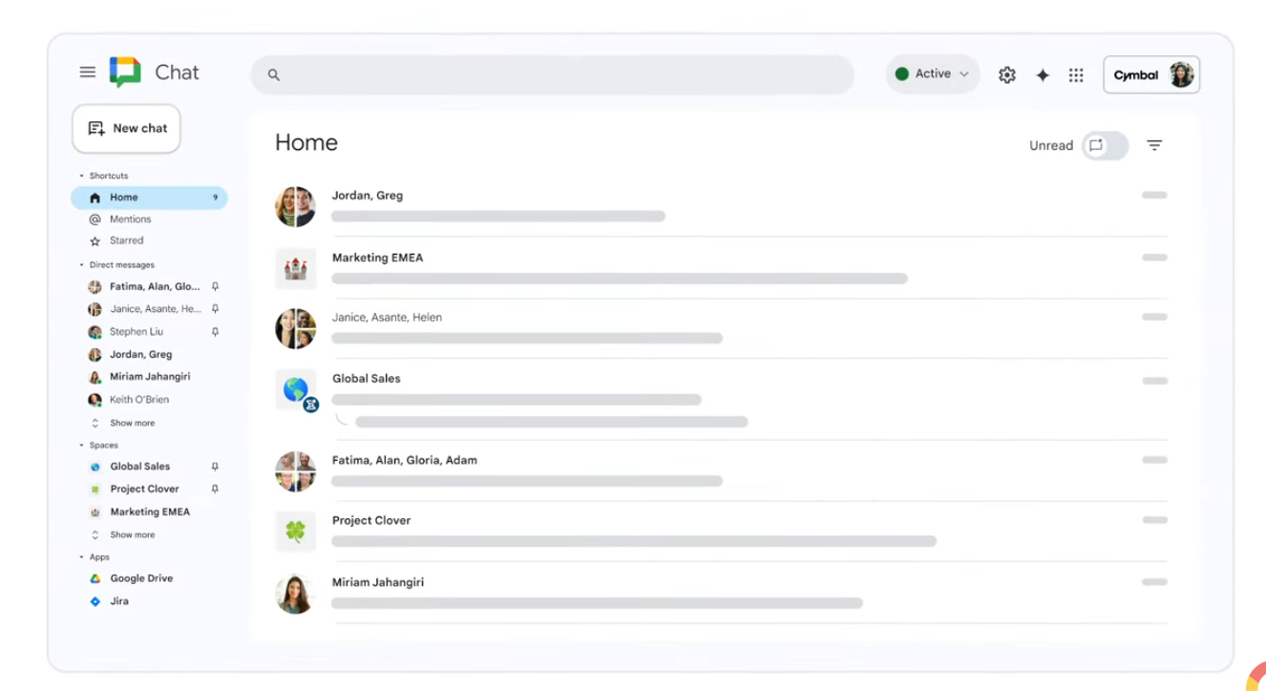Image resolution: width=1266 pixels, height=691 pixels.
Task: Open the conversation list filter control
Action: click(1154, 145)
